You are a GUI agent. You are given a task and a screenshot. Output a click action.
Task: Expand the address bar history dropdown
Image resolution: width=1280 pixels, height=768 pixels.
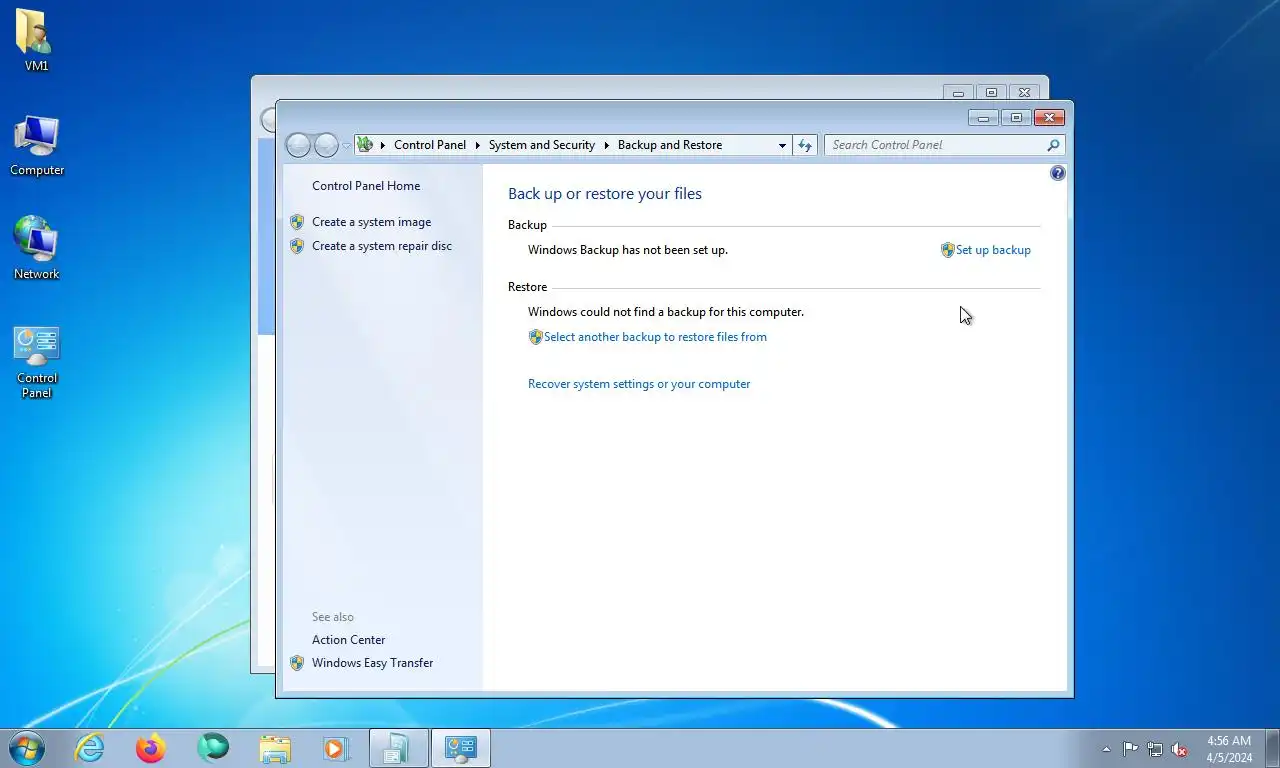[x=782, y=145]
